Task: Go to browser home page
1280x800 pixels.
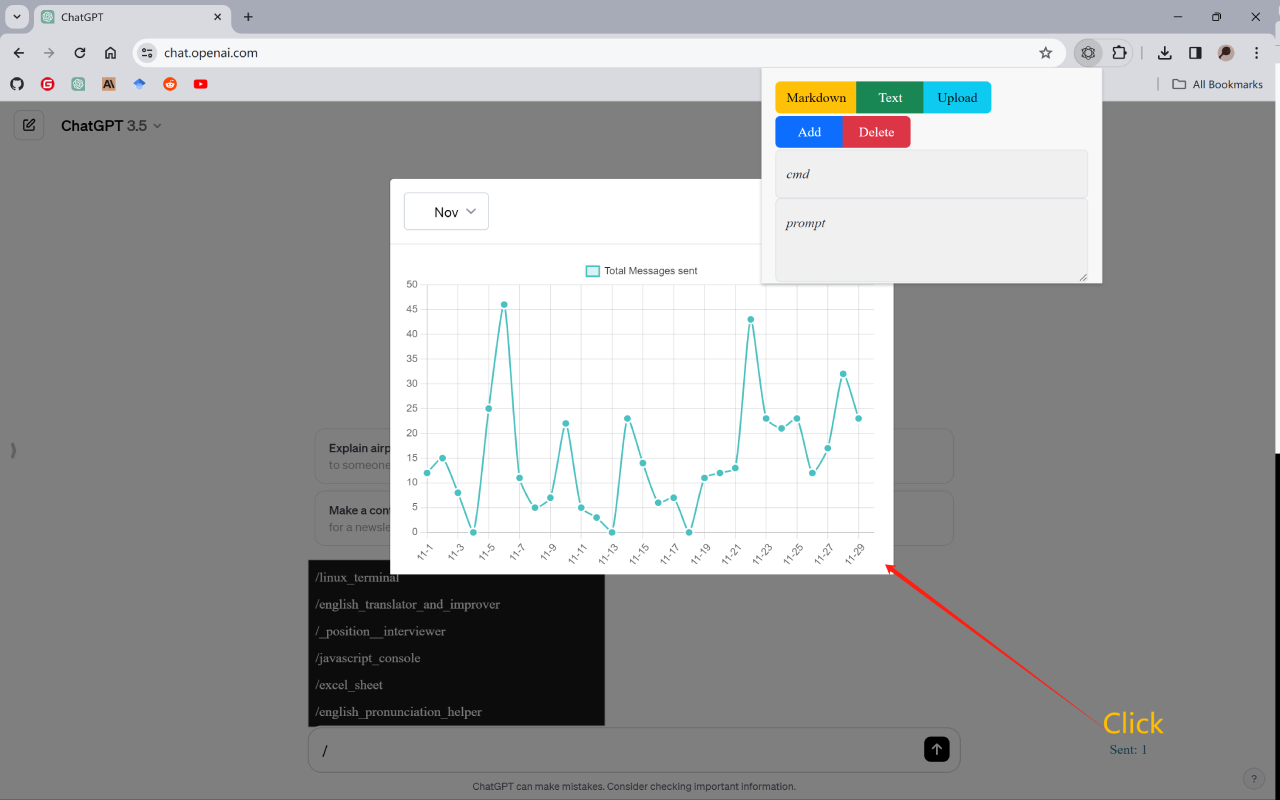Action: click(110, 53)
